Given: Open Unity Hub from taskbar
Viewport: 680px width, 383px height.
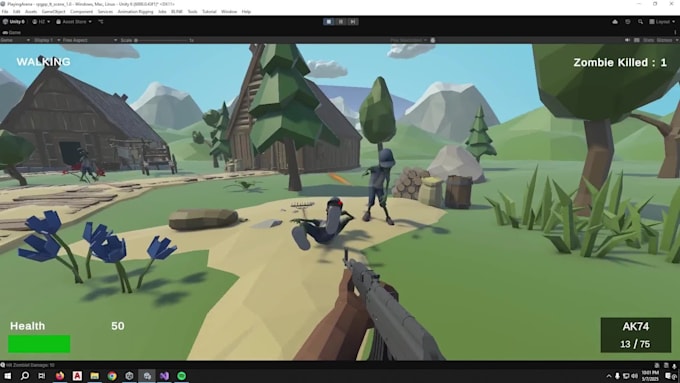Looking at the screenshot, I should tap(129, 376).
